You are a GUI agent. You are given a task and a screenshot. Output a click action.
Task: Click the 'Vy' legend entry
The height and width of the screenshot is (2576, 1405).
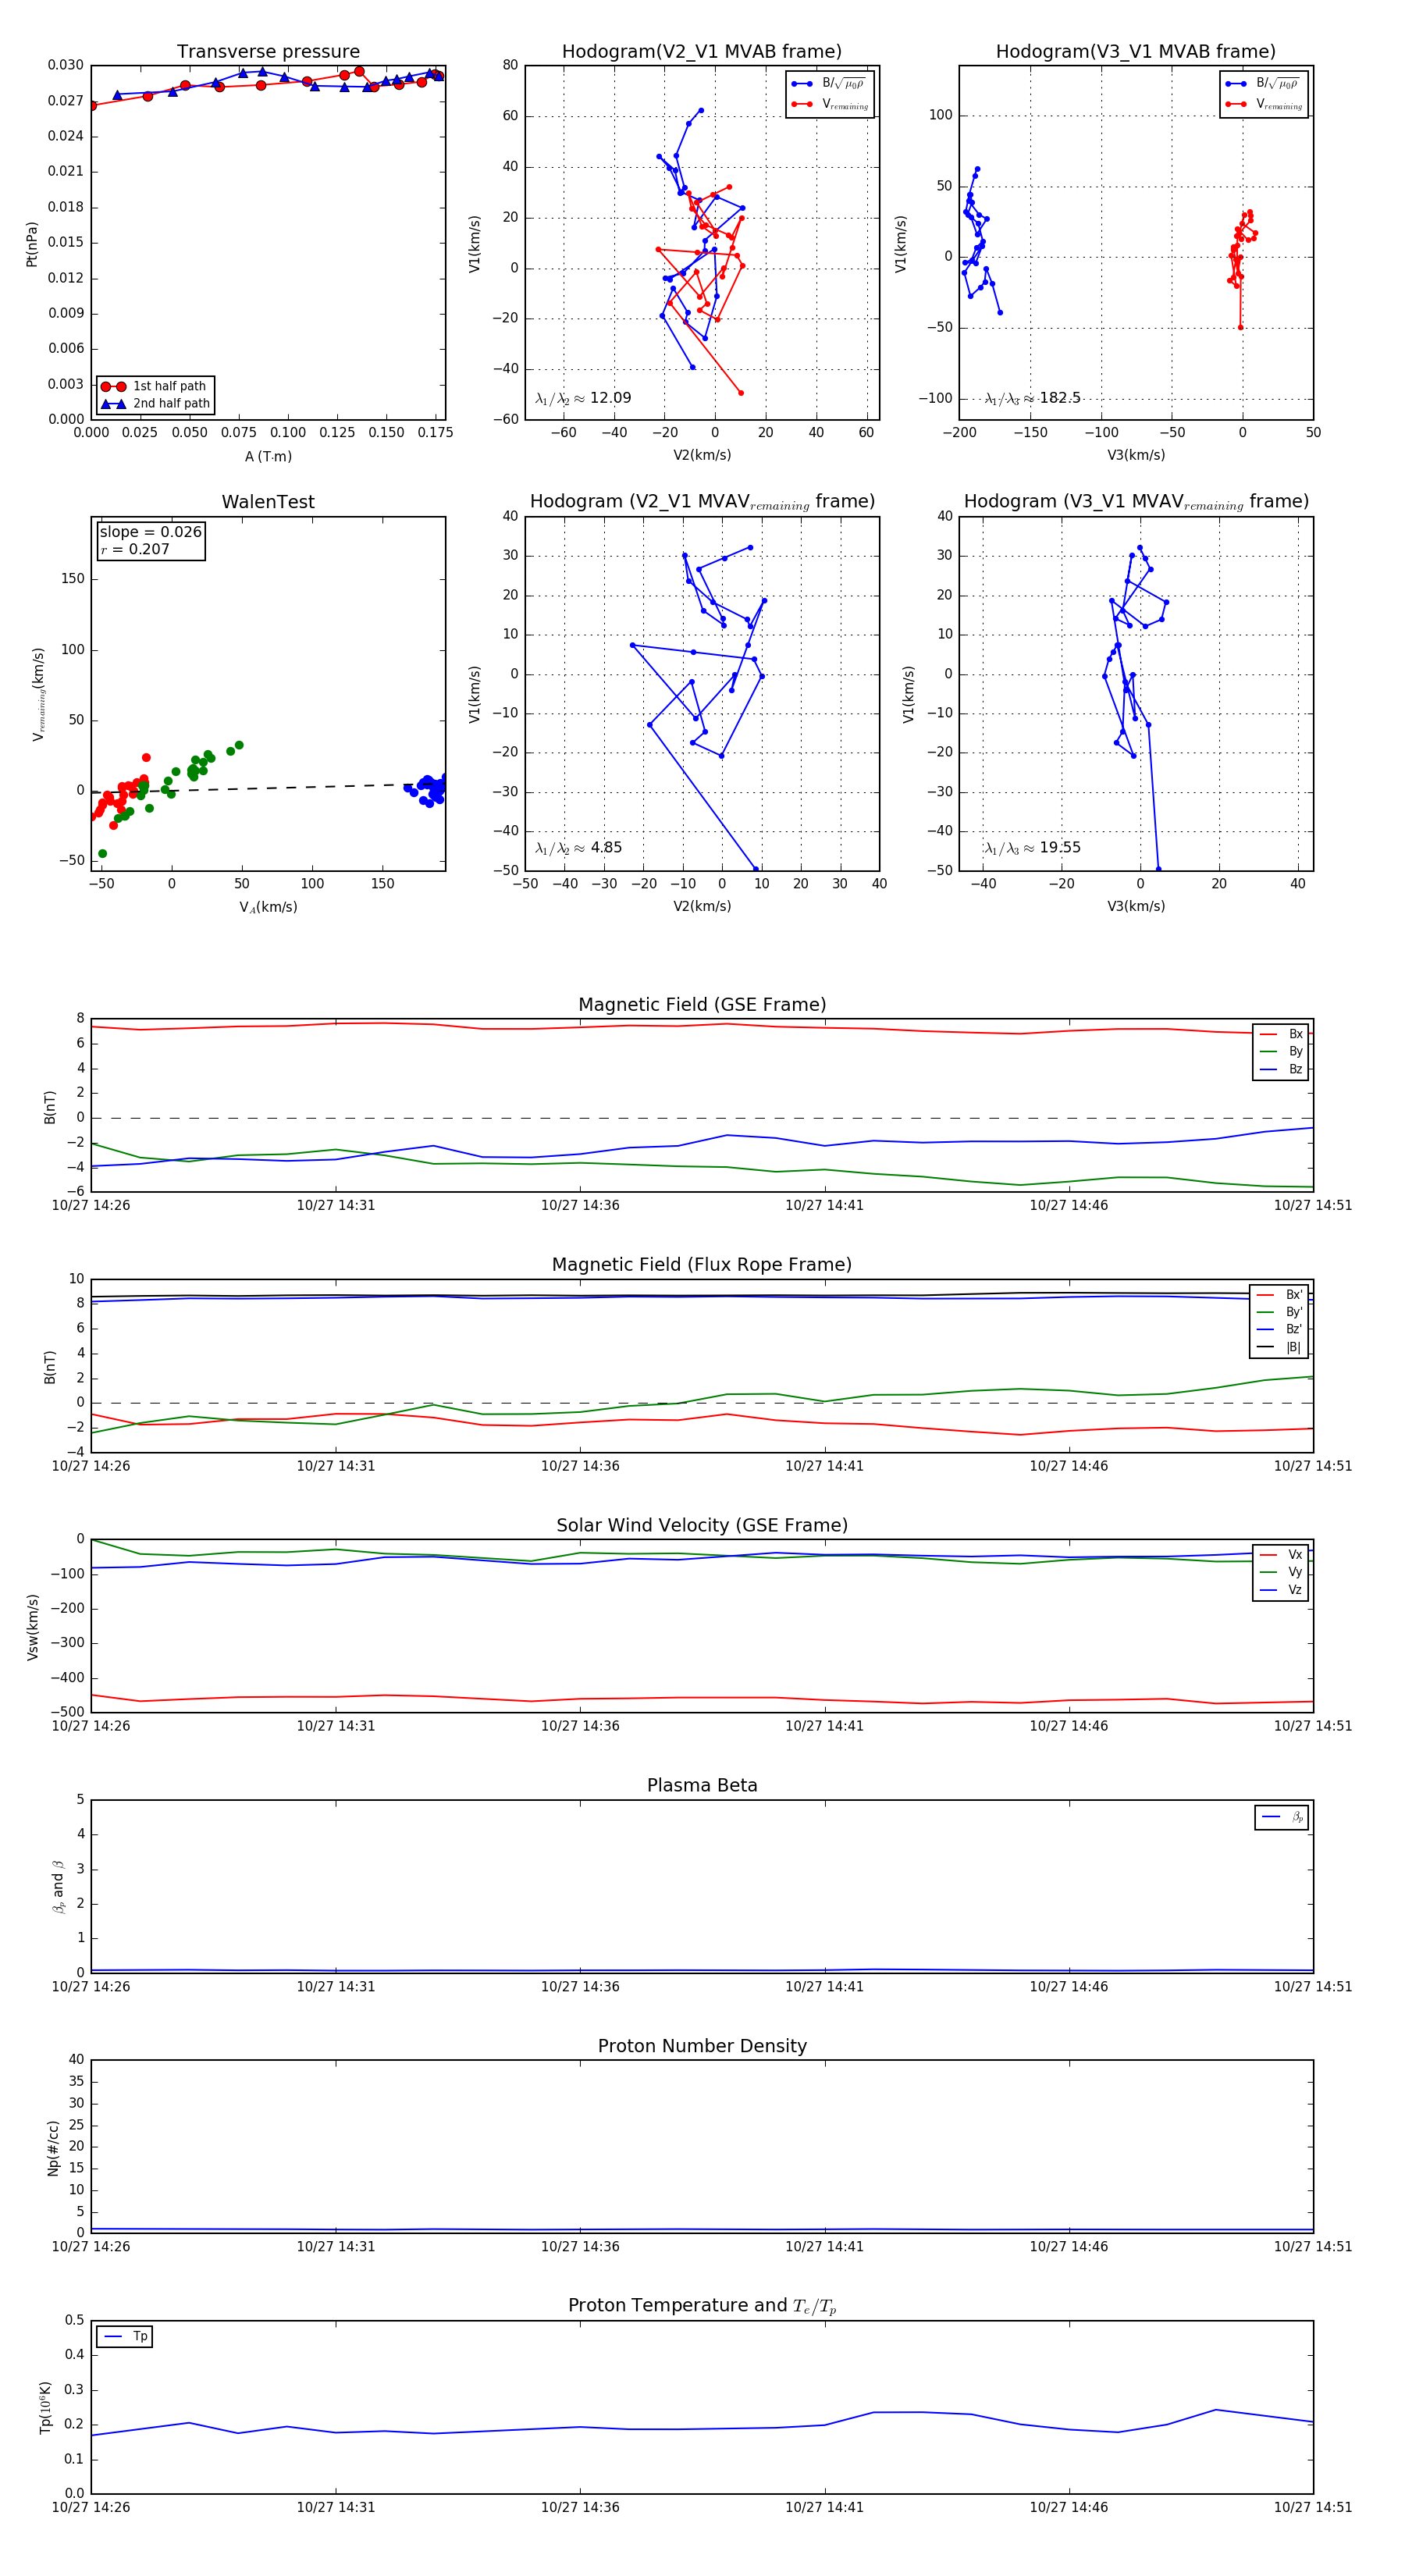(1281, 1573)
